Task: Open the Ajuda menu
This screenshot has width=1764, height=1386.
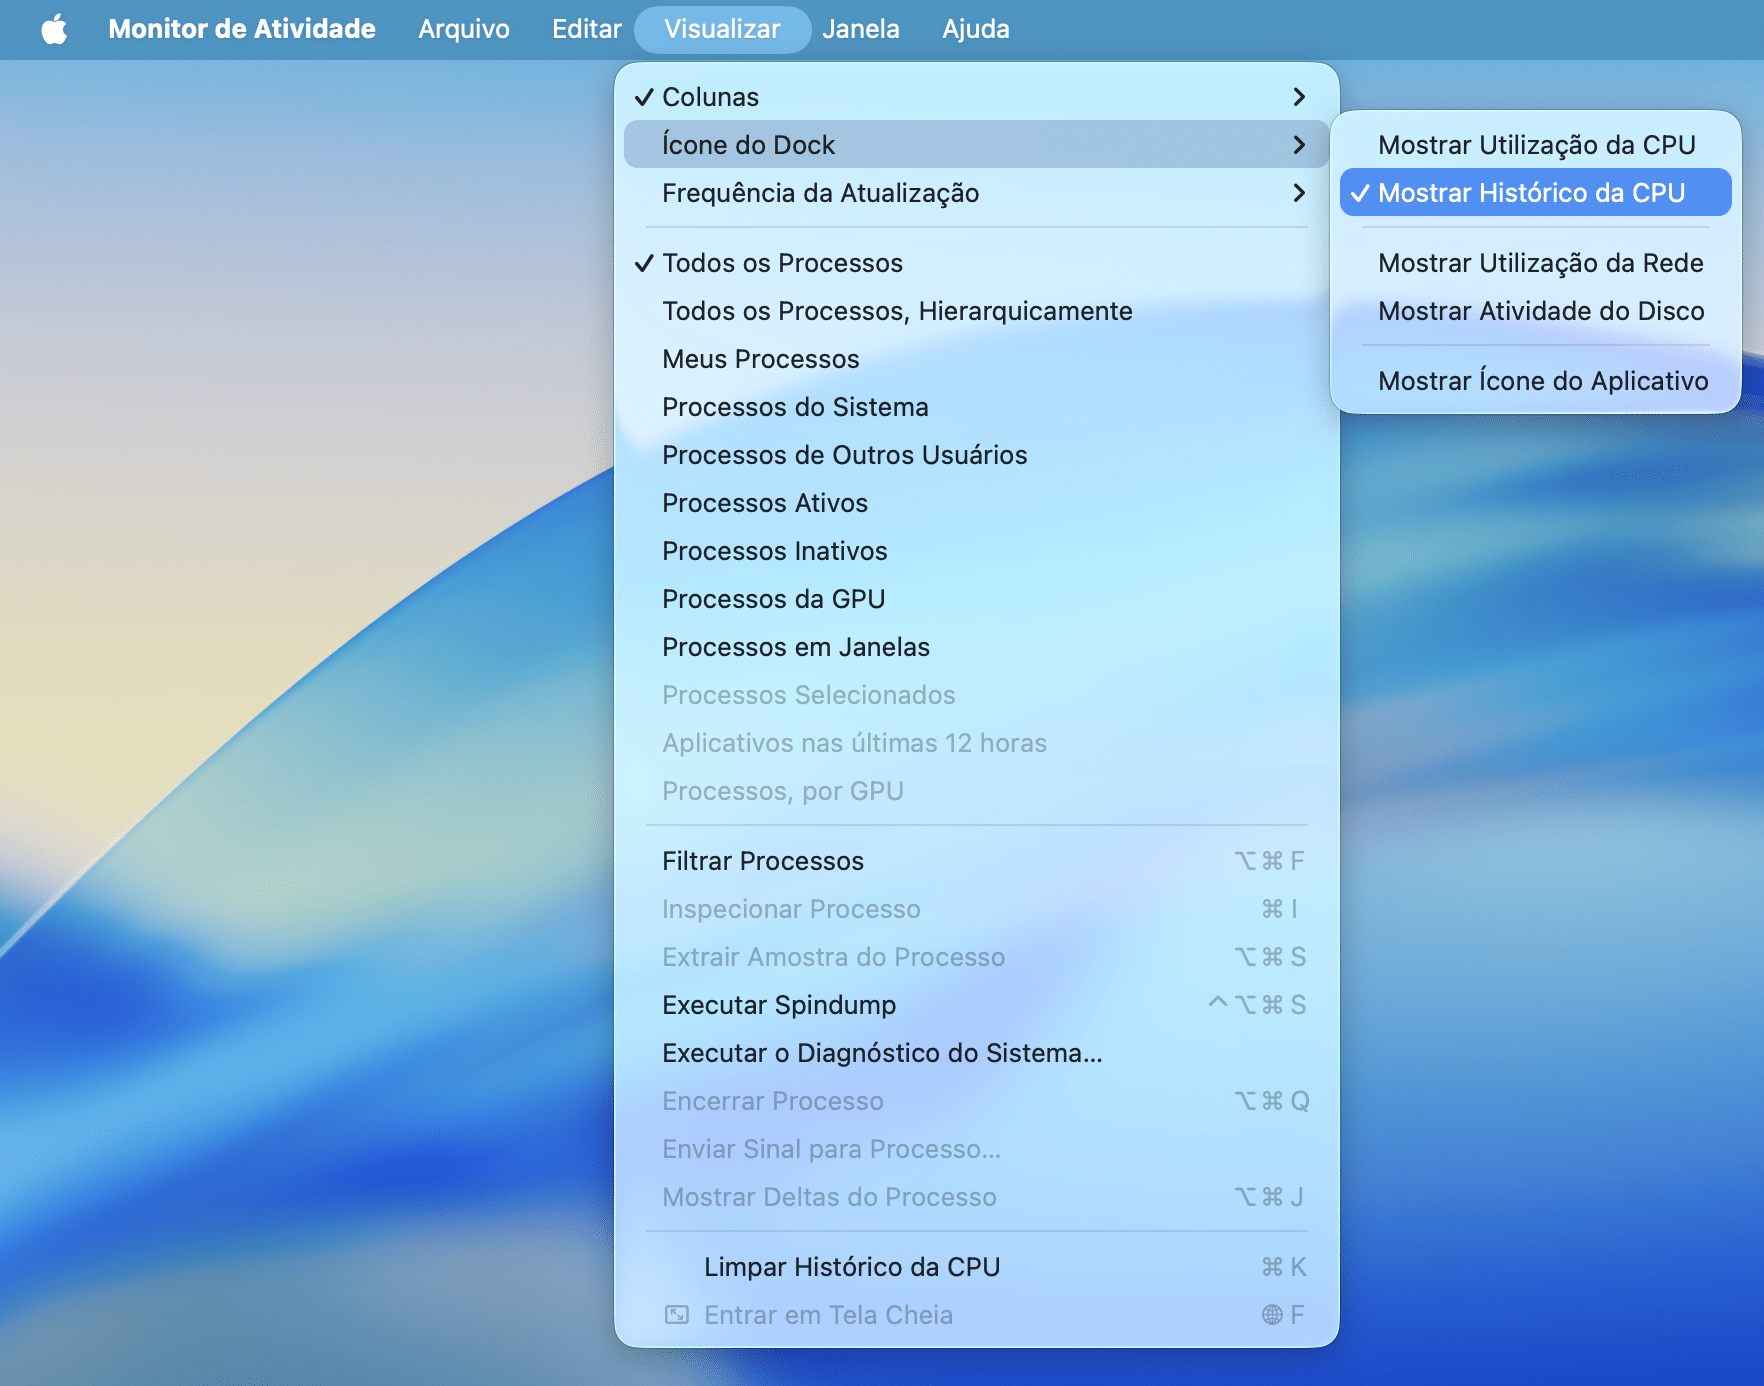Action: 975,29
